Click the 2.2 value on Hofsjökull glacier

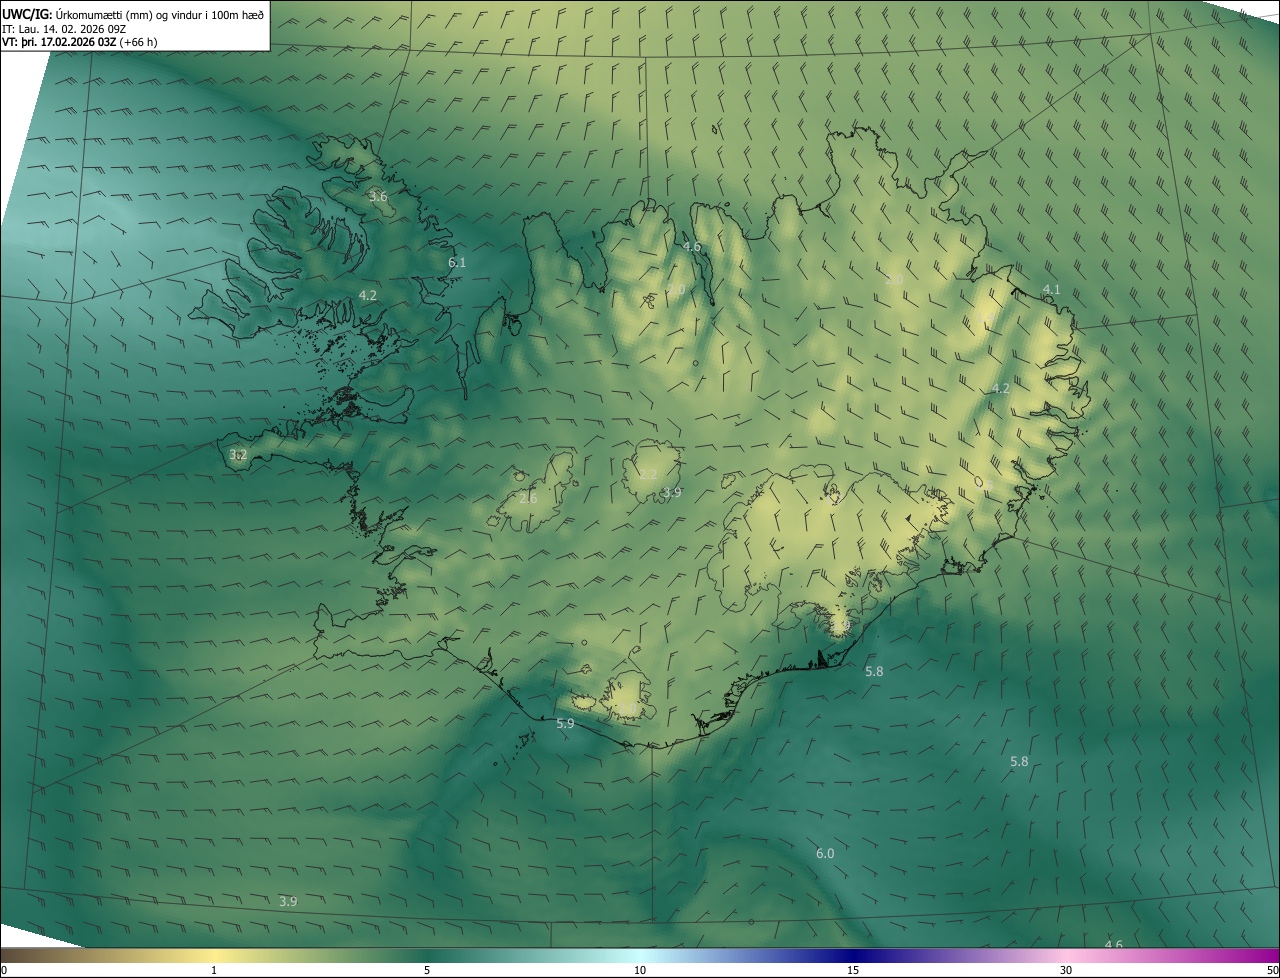click(648, 474)
